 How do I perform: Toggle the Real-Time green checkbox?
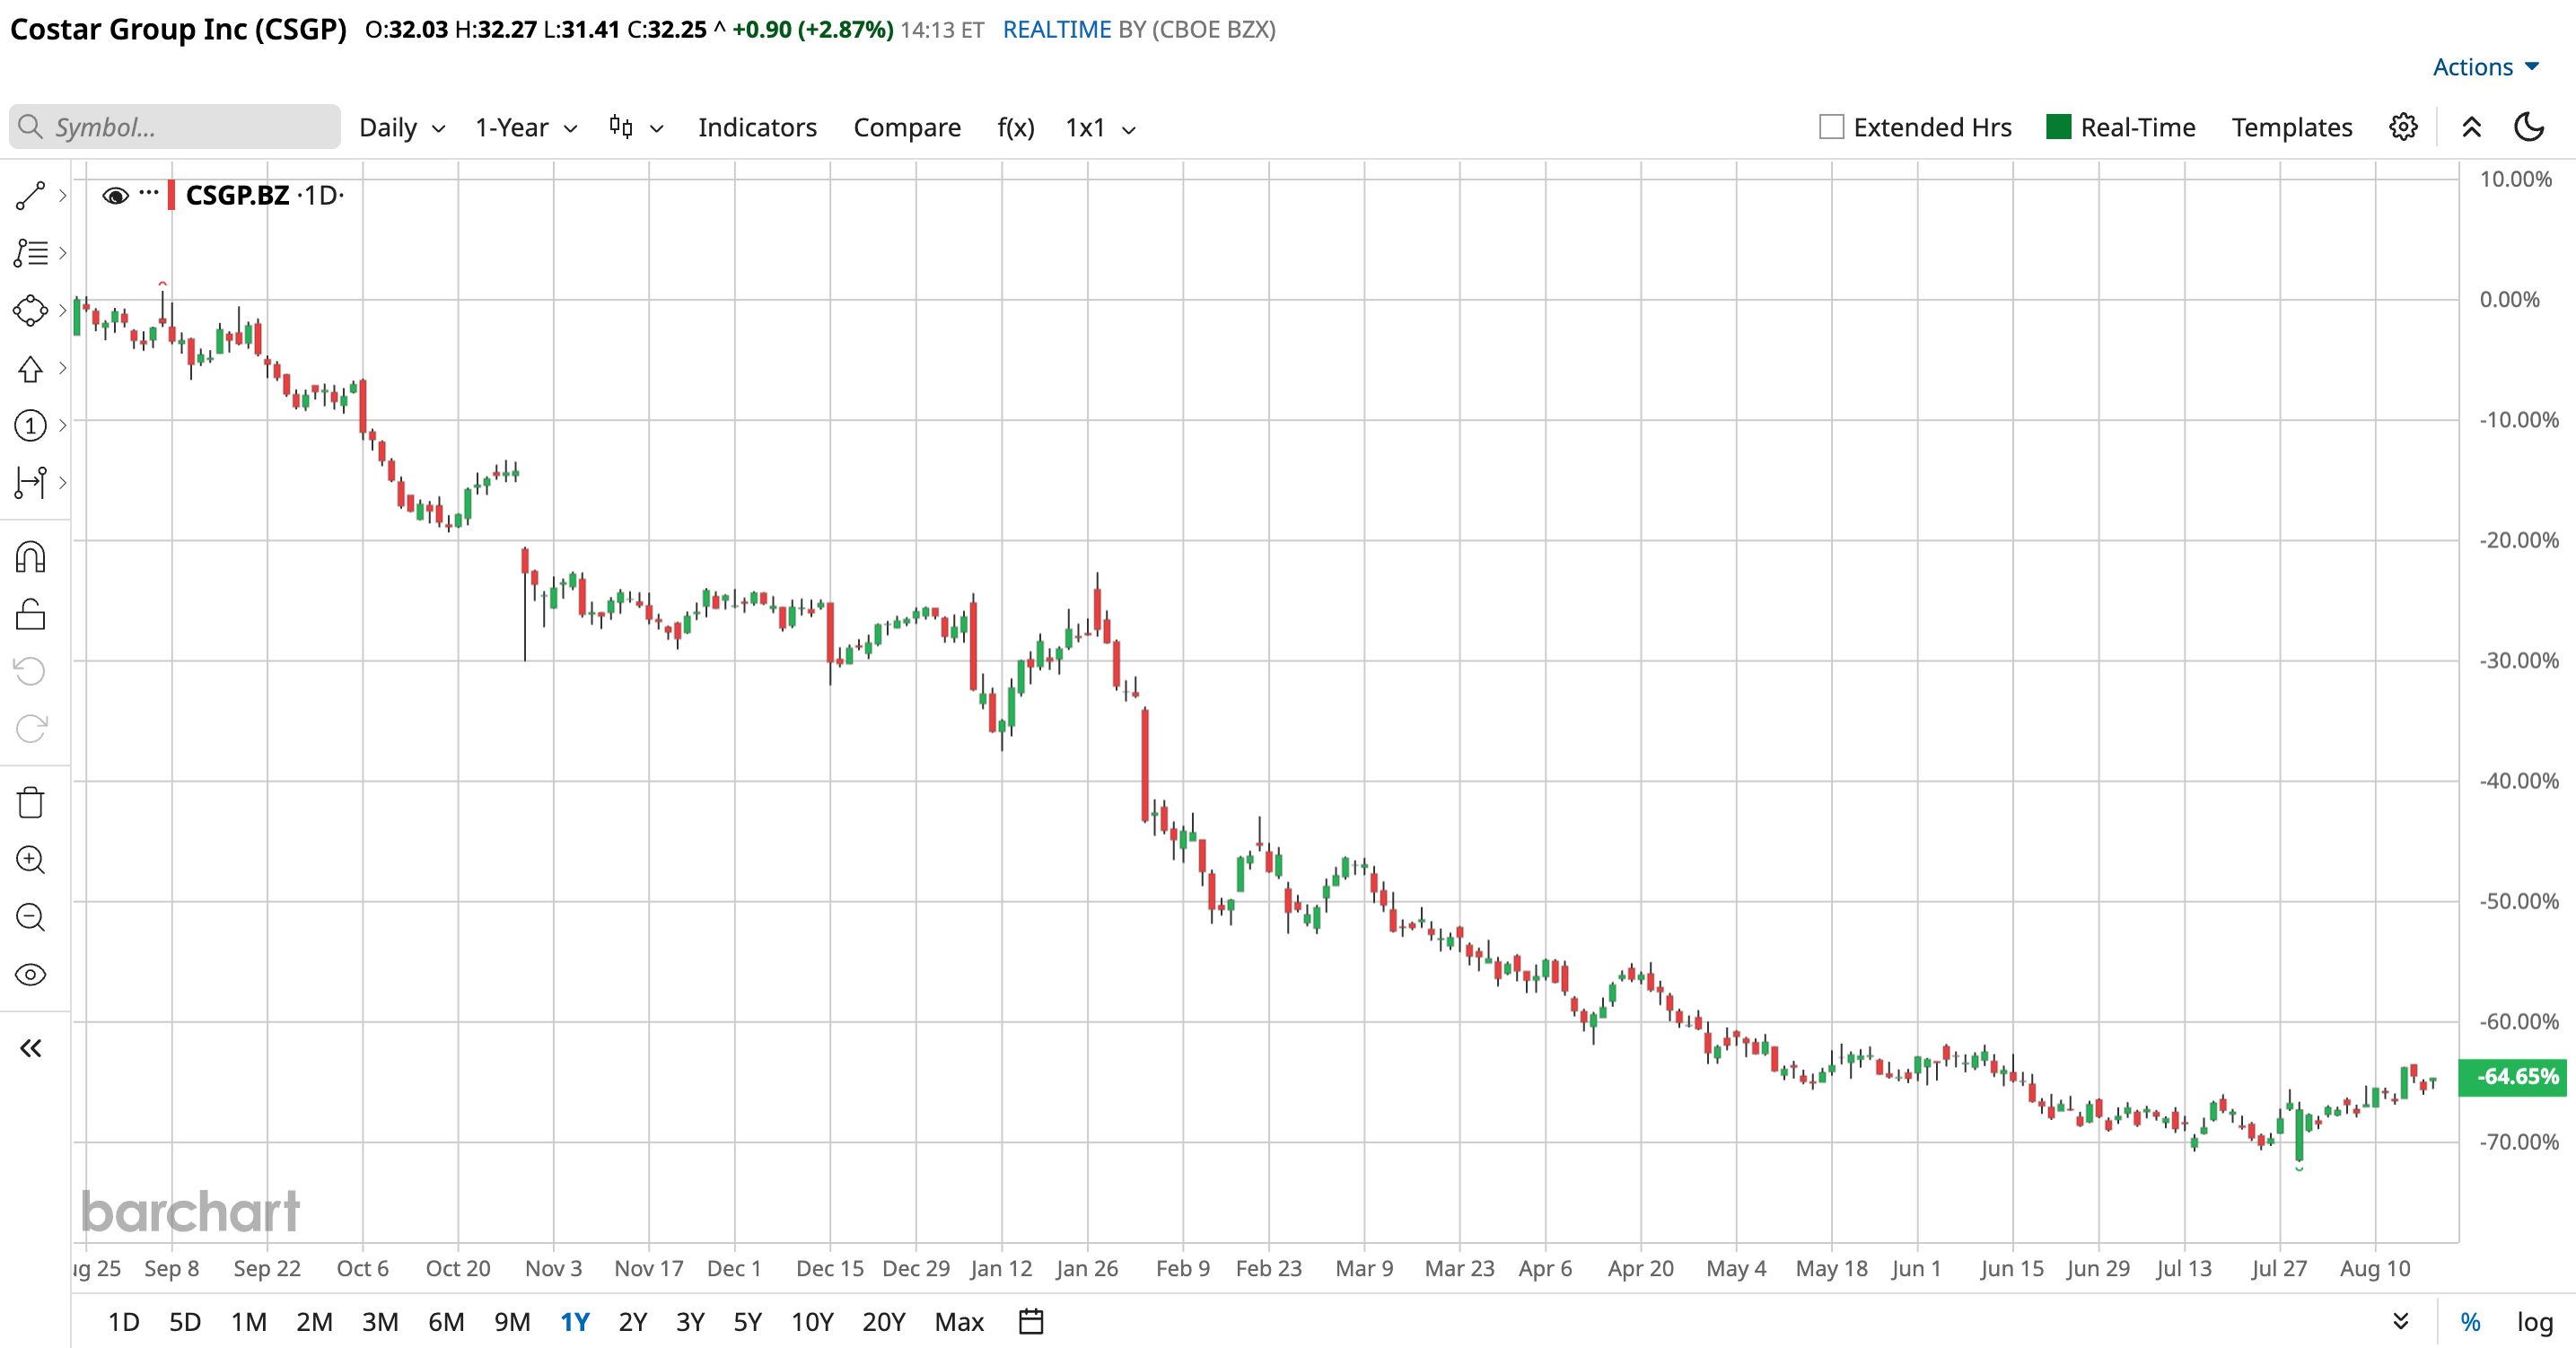2058,127
